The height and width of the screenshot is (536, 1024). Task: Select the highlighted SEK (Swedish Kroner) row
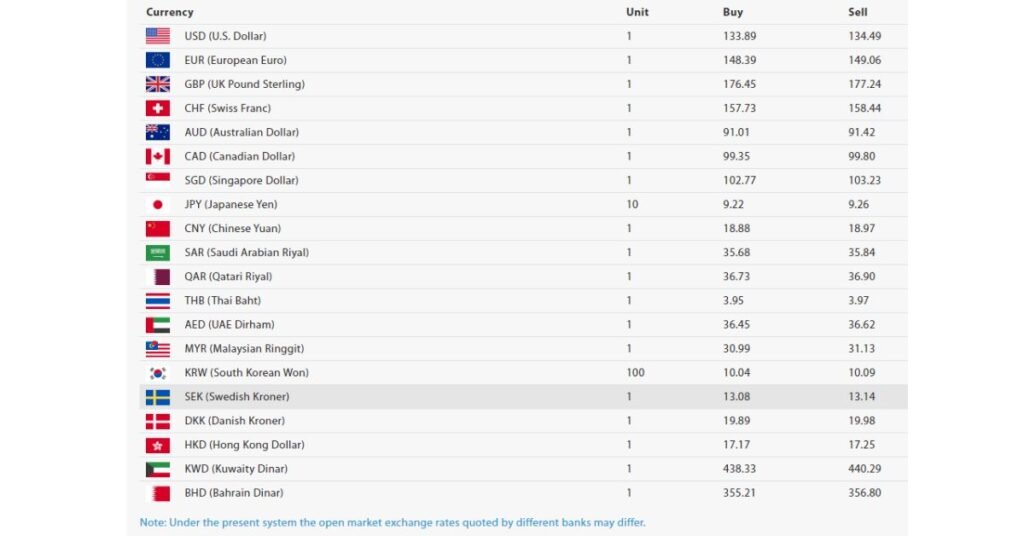[x=523, y=397]
